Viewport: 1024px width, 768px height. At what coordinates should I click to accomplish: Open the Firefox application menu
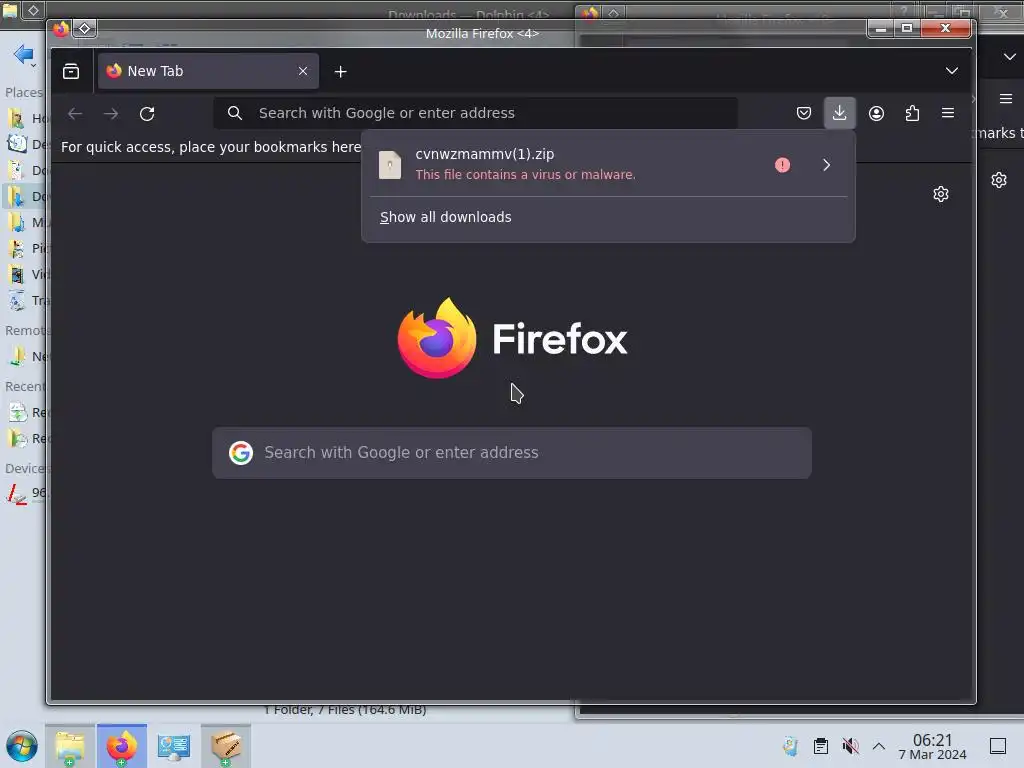(948, 113)
